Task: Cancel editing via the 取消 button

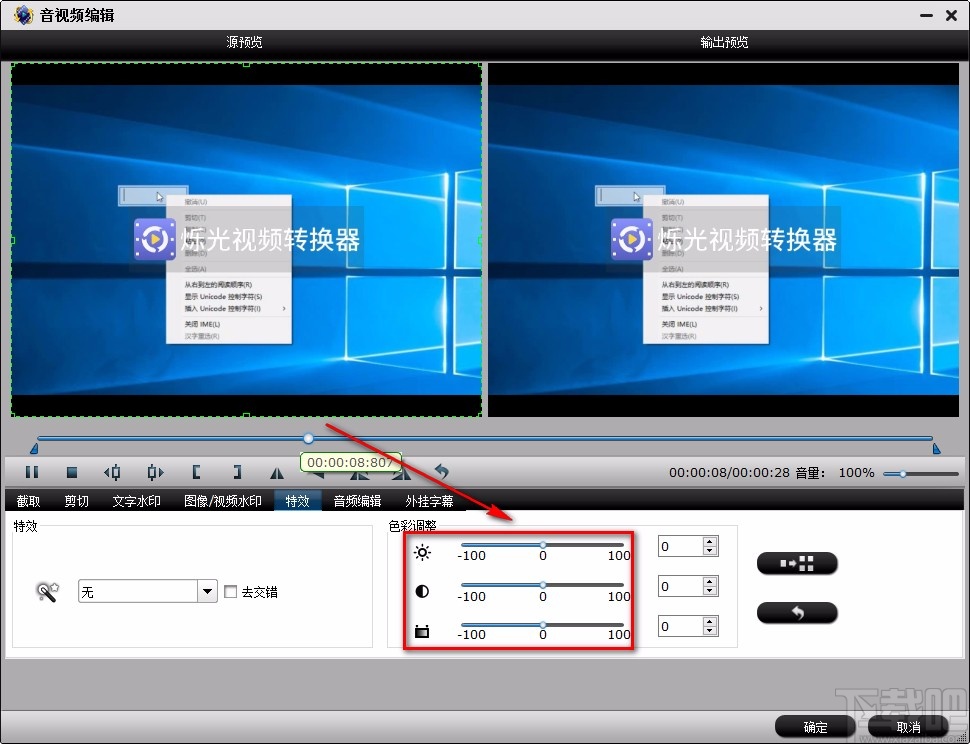Action: pyautogui.click(x=909, y=727)
